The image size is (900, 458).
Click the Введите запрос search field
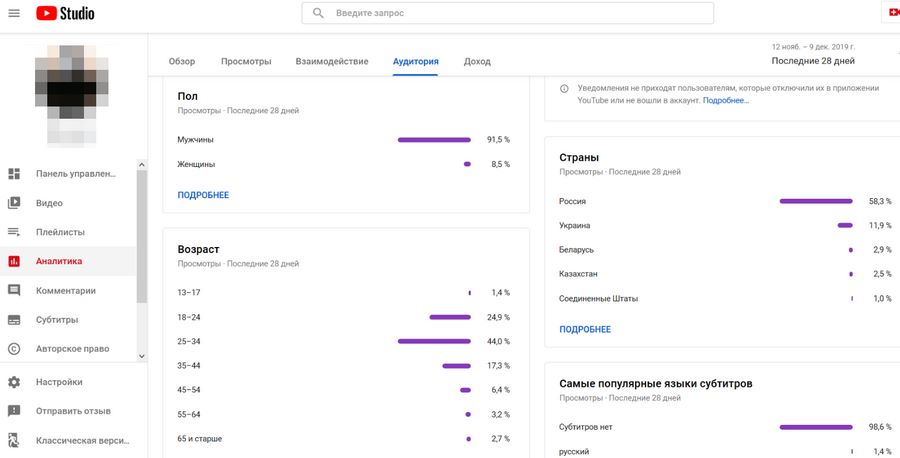(507, 13)
